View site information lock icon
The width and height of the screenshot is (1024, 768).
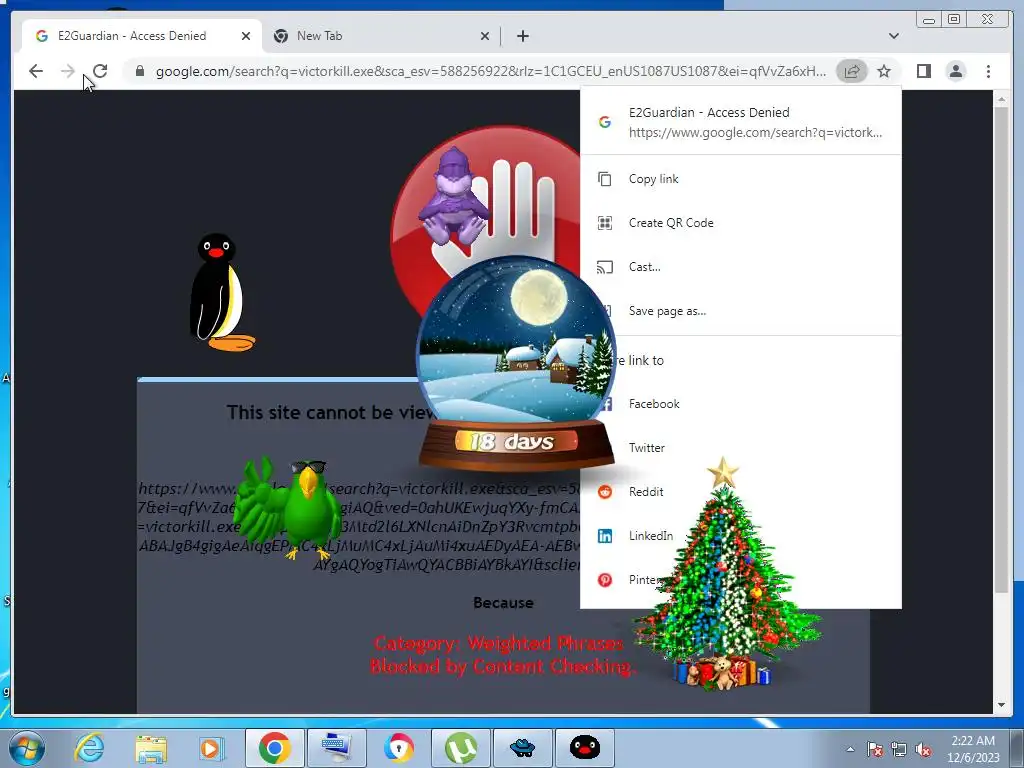140,71
